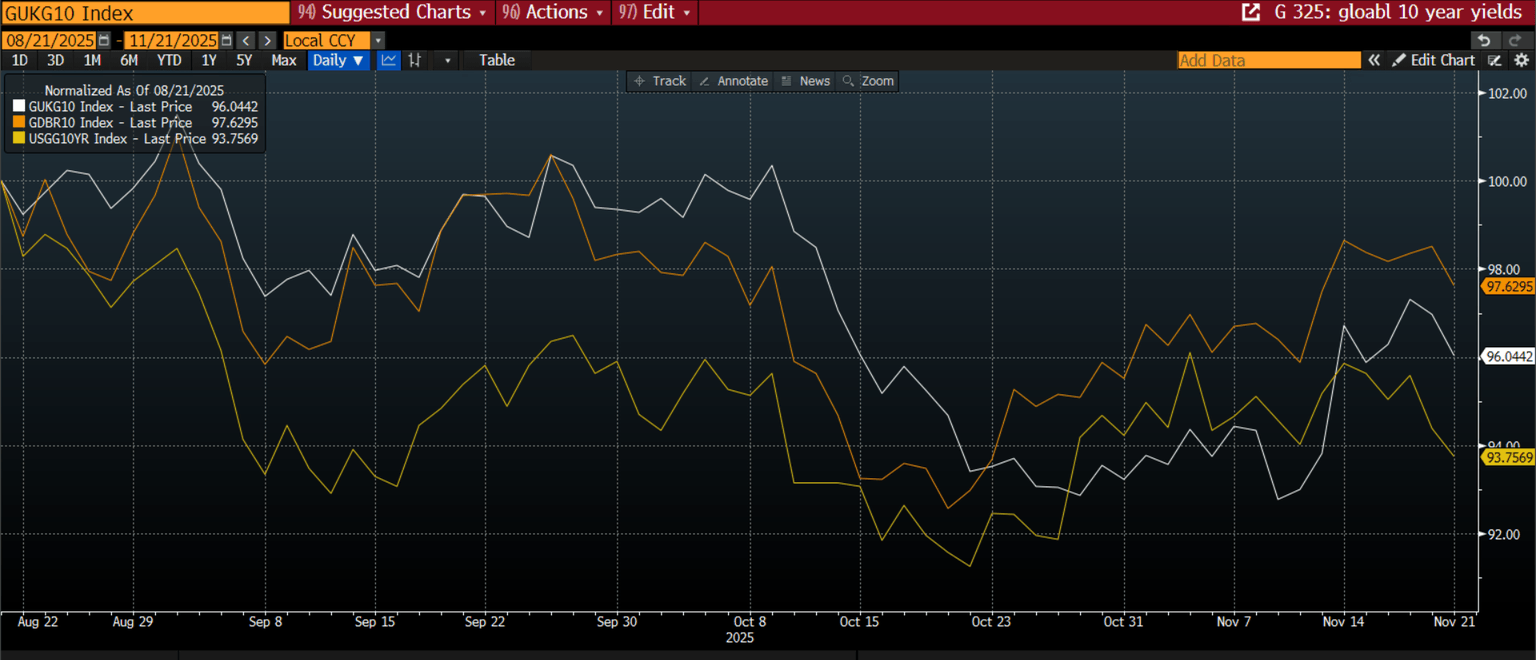Open chart settings gear icon
The image size is (1536, 660).
(1521, 60)
